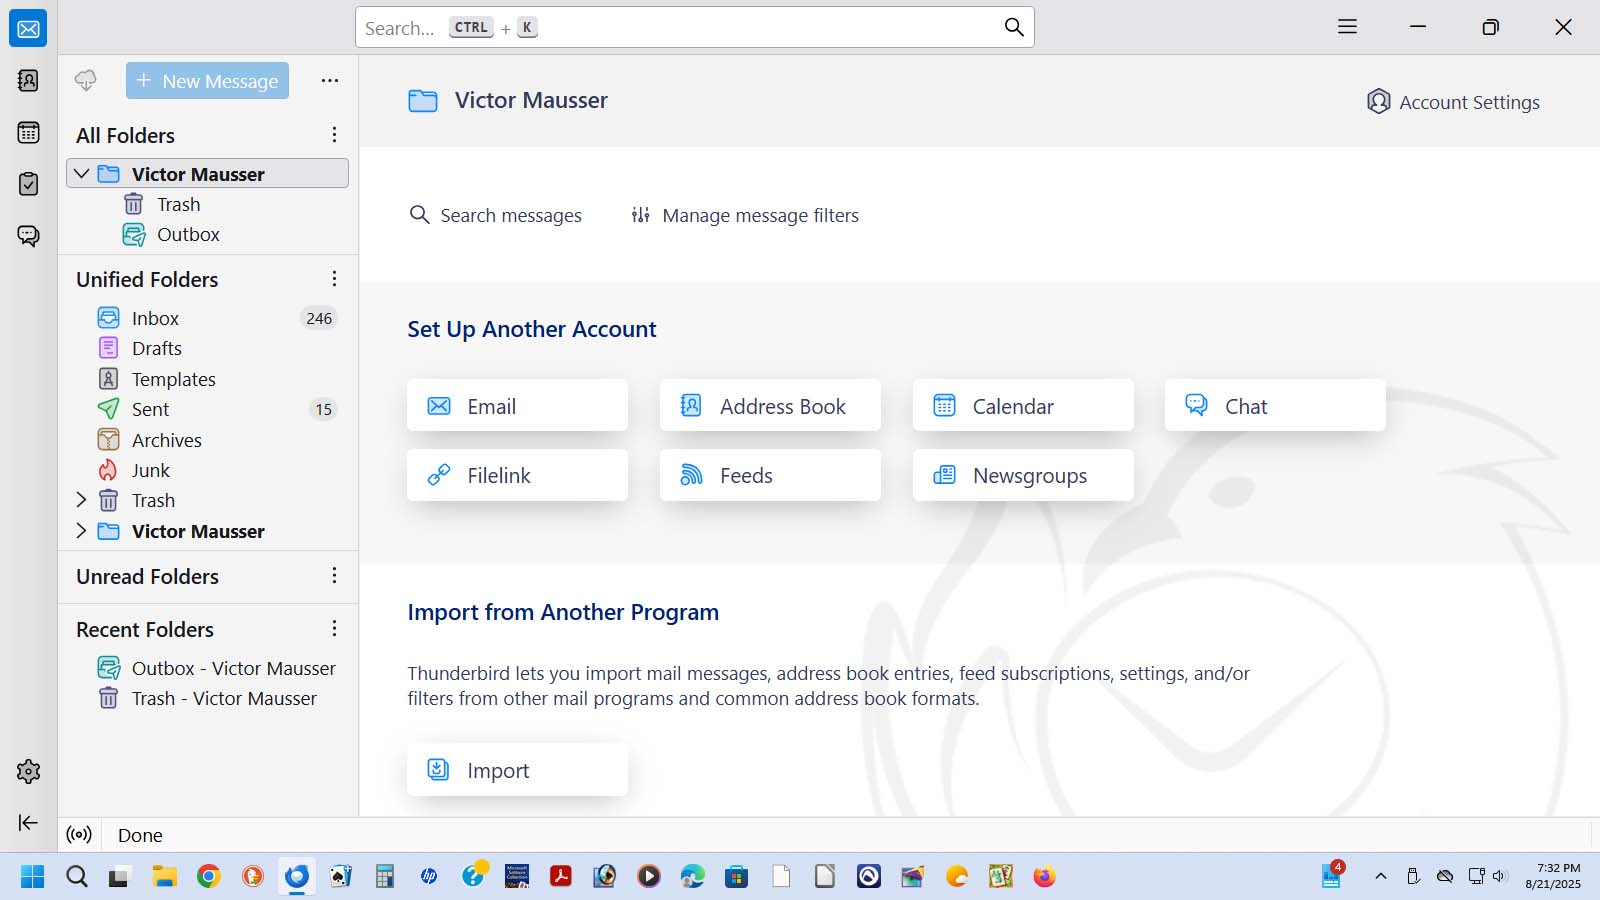Click the online status indicator icon
Viewport: 1600px width, 900px height.
pos(79,835)
